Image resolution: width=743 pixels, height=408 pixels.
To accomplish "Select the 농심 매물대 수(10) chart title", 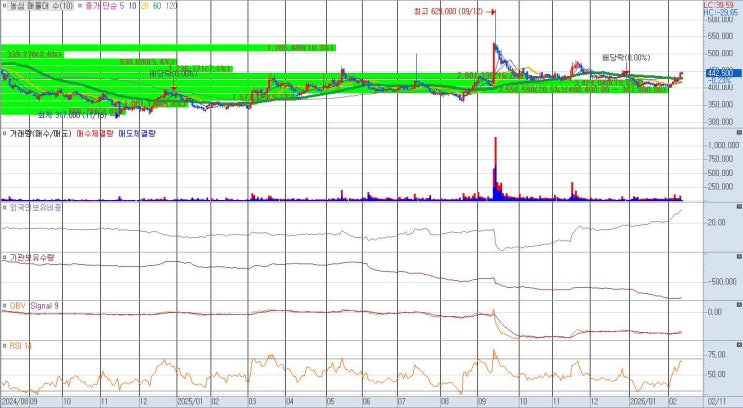I will coord(41,6).
